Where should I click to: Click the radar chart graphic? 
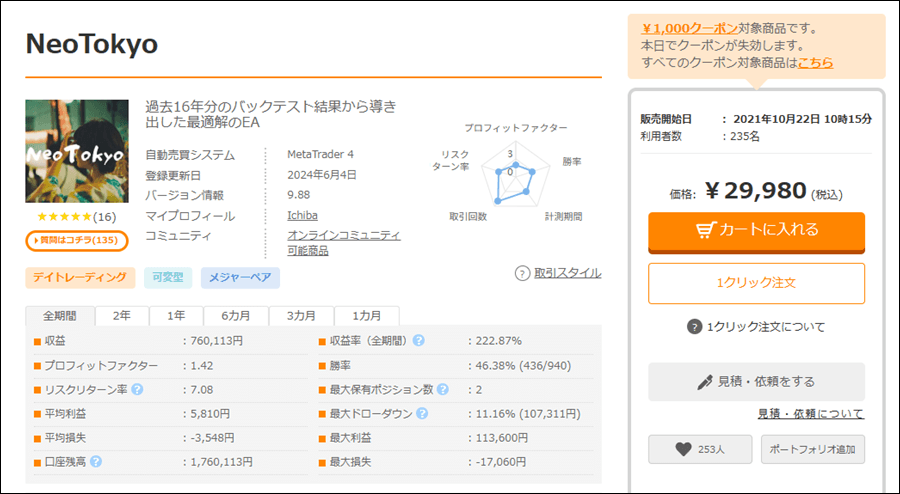(x=515, y=175)
